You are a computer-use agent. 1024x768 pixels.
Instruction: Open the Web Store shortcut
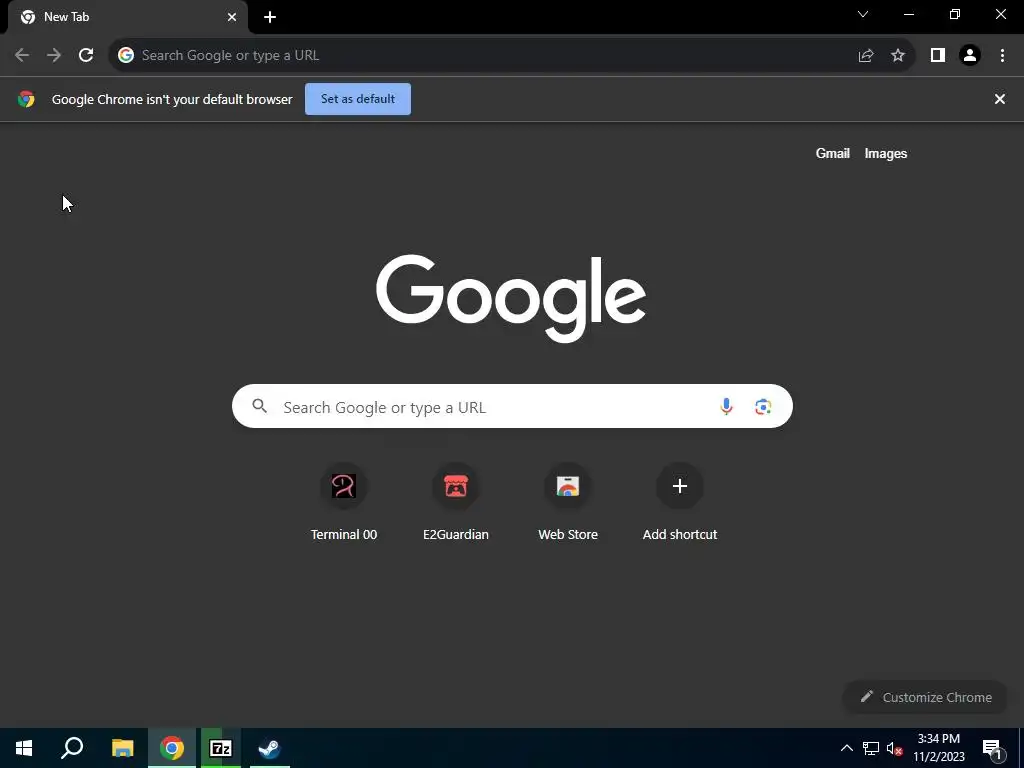[x=568, y=504]
